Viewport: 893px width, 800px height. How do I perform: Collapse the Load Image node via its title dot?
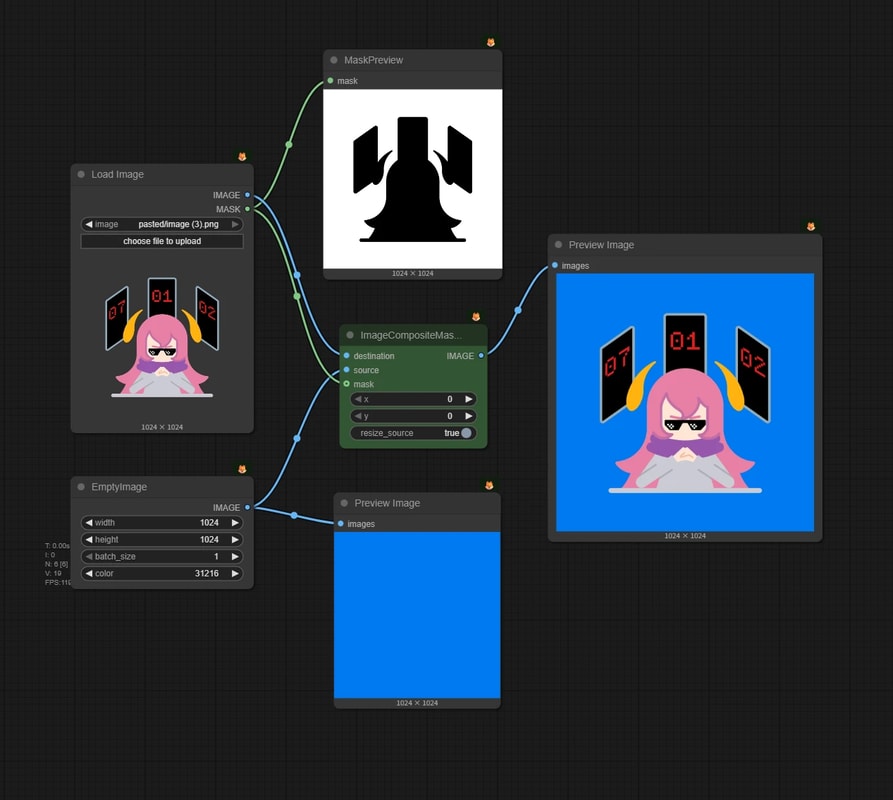click(x=81, y=174)
